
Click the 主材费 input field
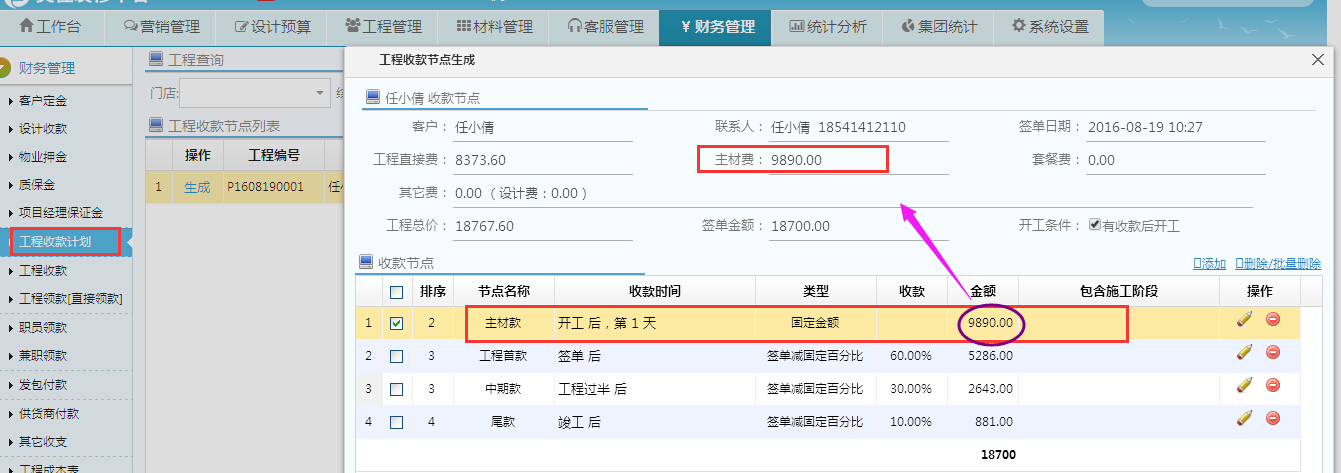pos(825,160)
